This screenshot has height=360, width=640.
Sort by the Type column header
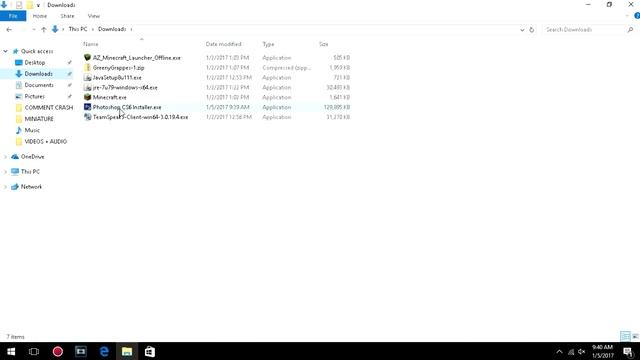(268, 44)
